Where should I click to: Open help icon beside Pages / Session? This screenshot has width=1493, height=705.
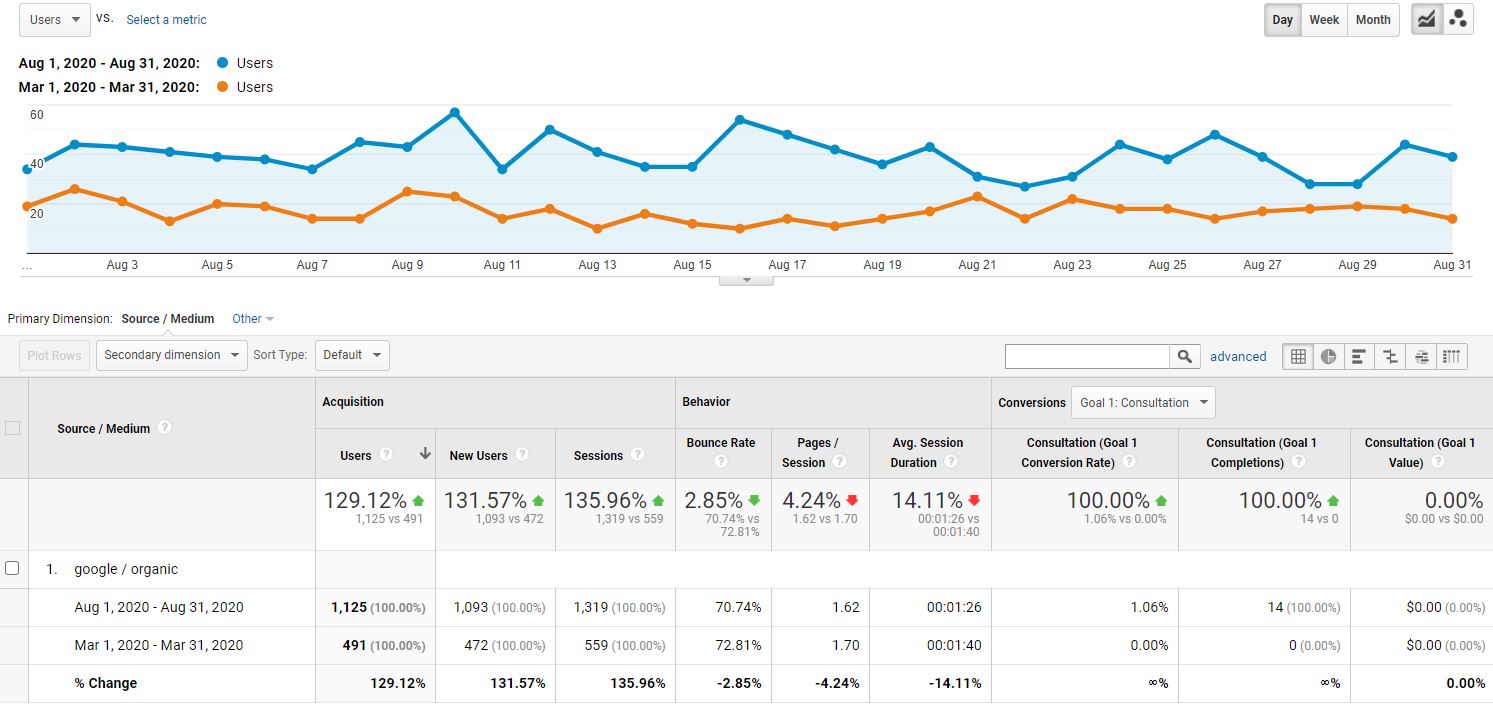(839, 462)
